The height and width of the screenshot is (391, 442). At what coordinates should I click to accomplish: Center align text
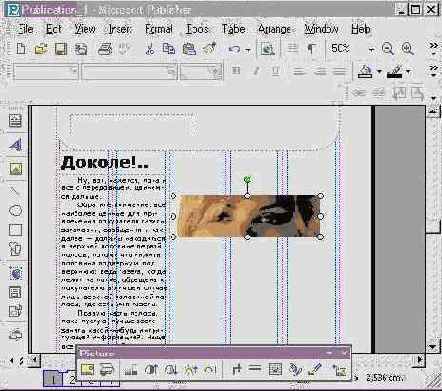(319, 71)
